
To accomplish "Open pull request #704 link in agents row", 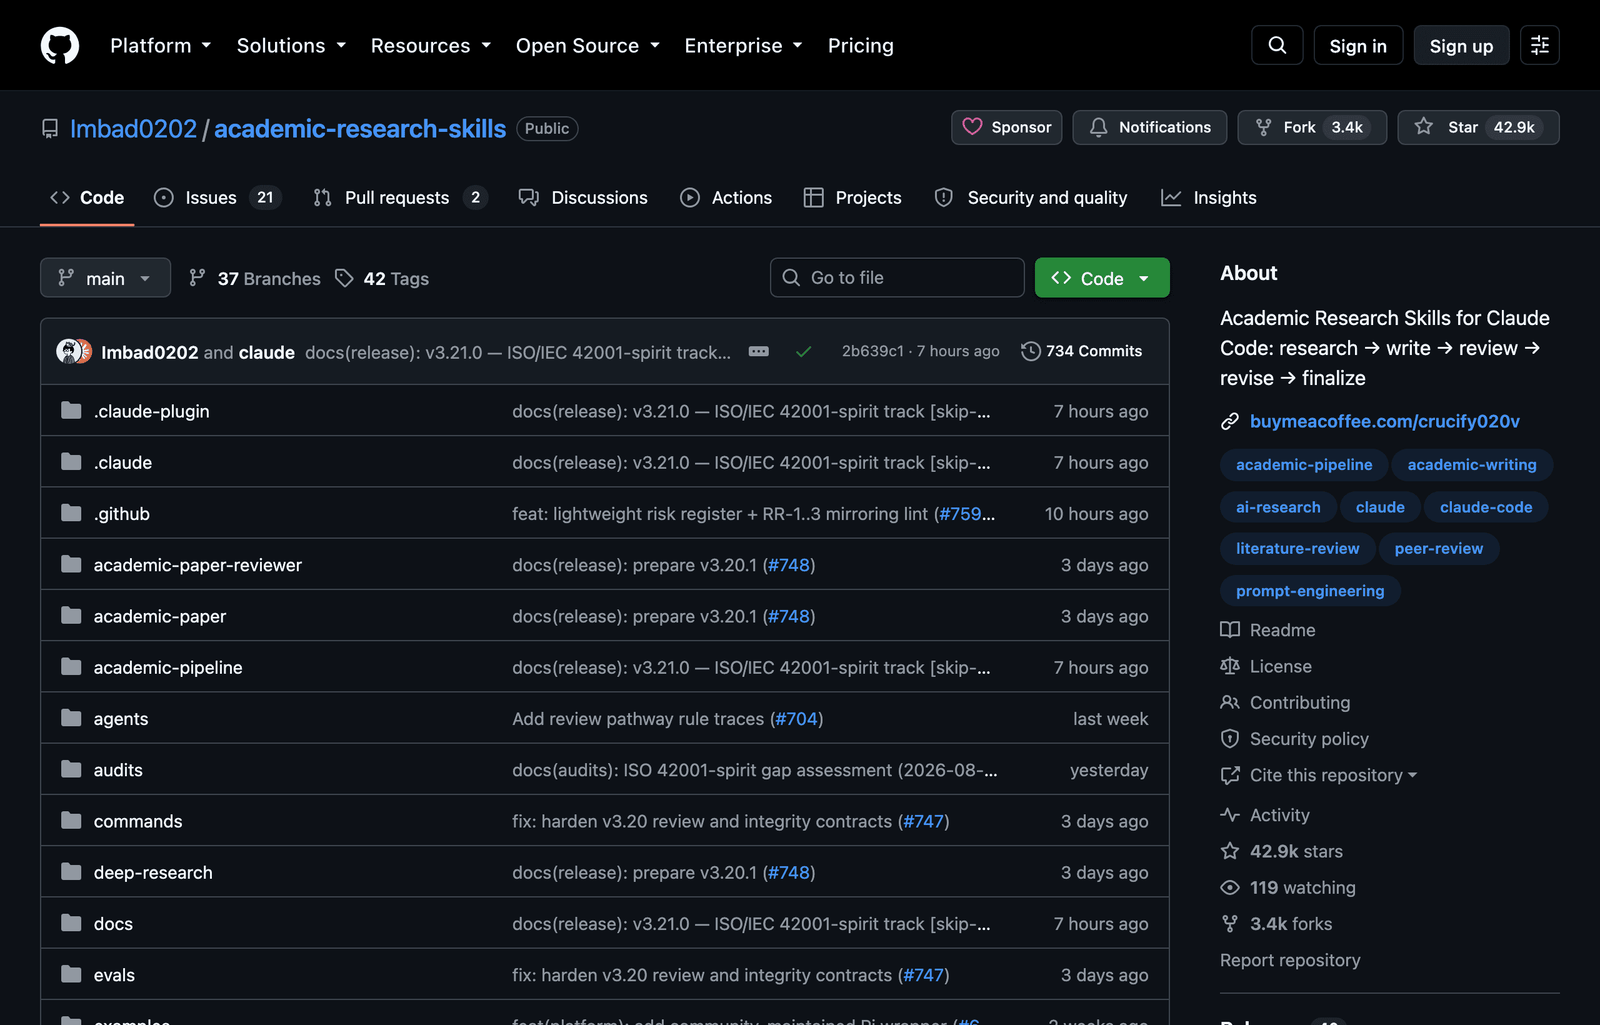I will coord(796,718).
